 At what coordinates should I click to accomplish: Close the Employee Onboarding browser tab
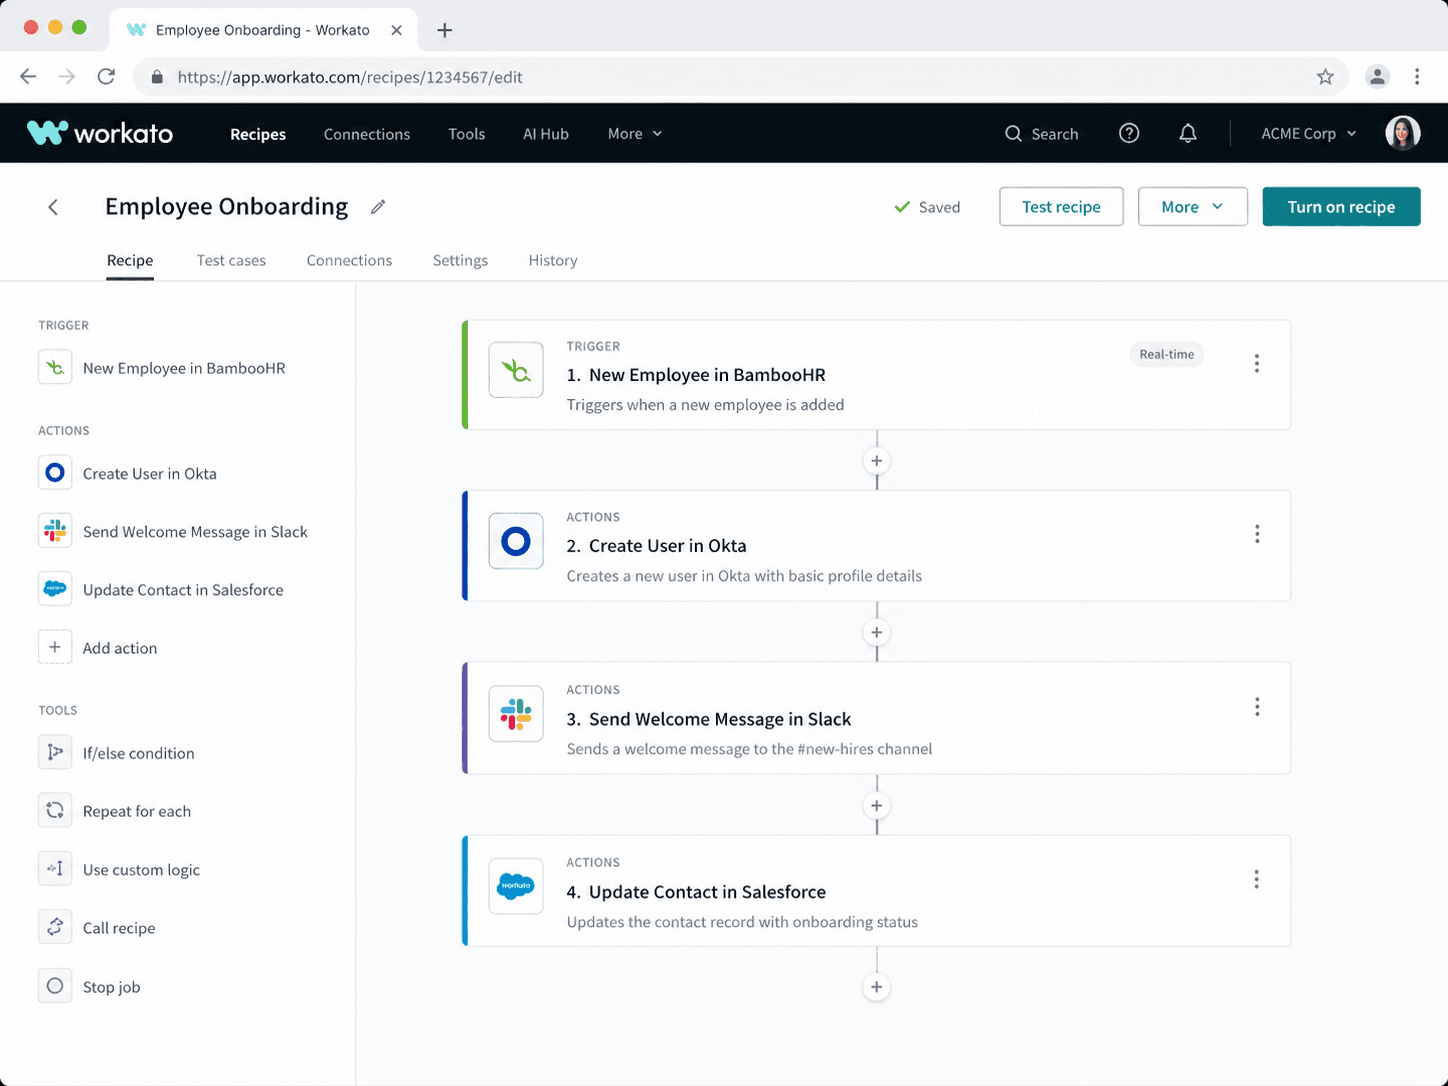397,30
